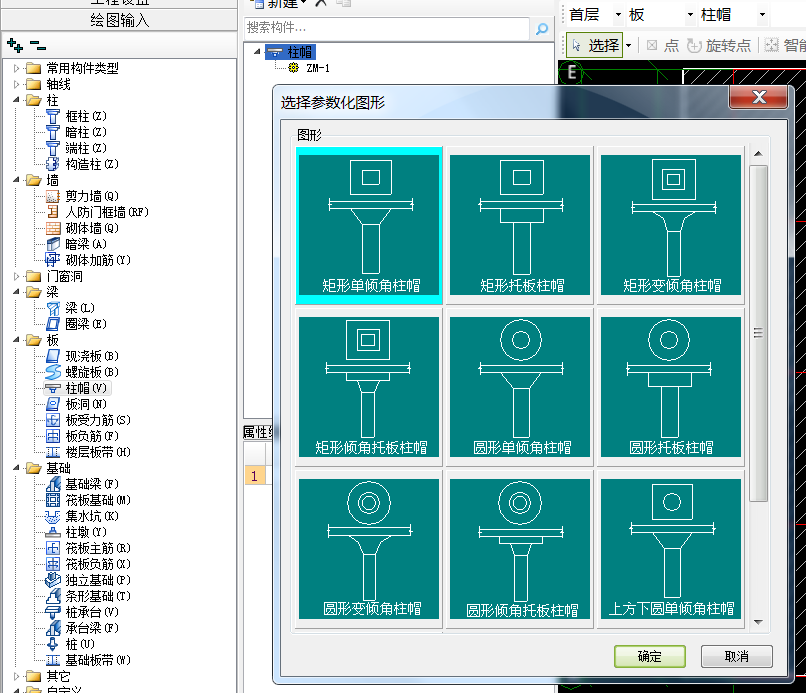Select the 砌体加筋(Y) icon
This screenshot has height=693, width=806.
coord(53,260)
